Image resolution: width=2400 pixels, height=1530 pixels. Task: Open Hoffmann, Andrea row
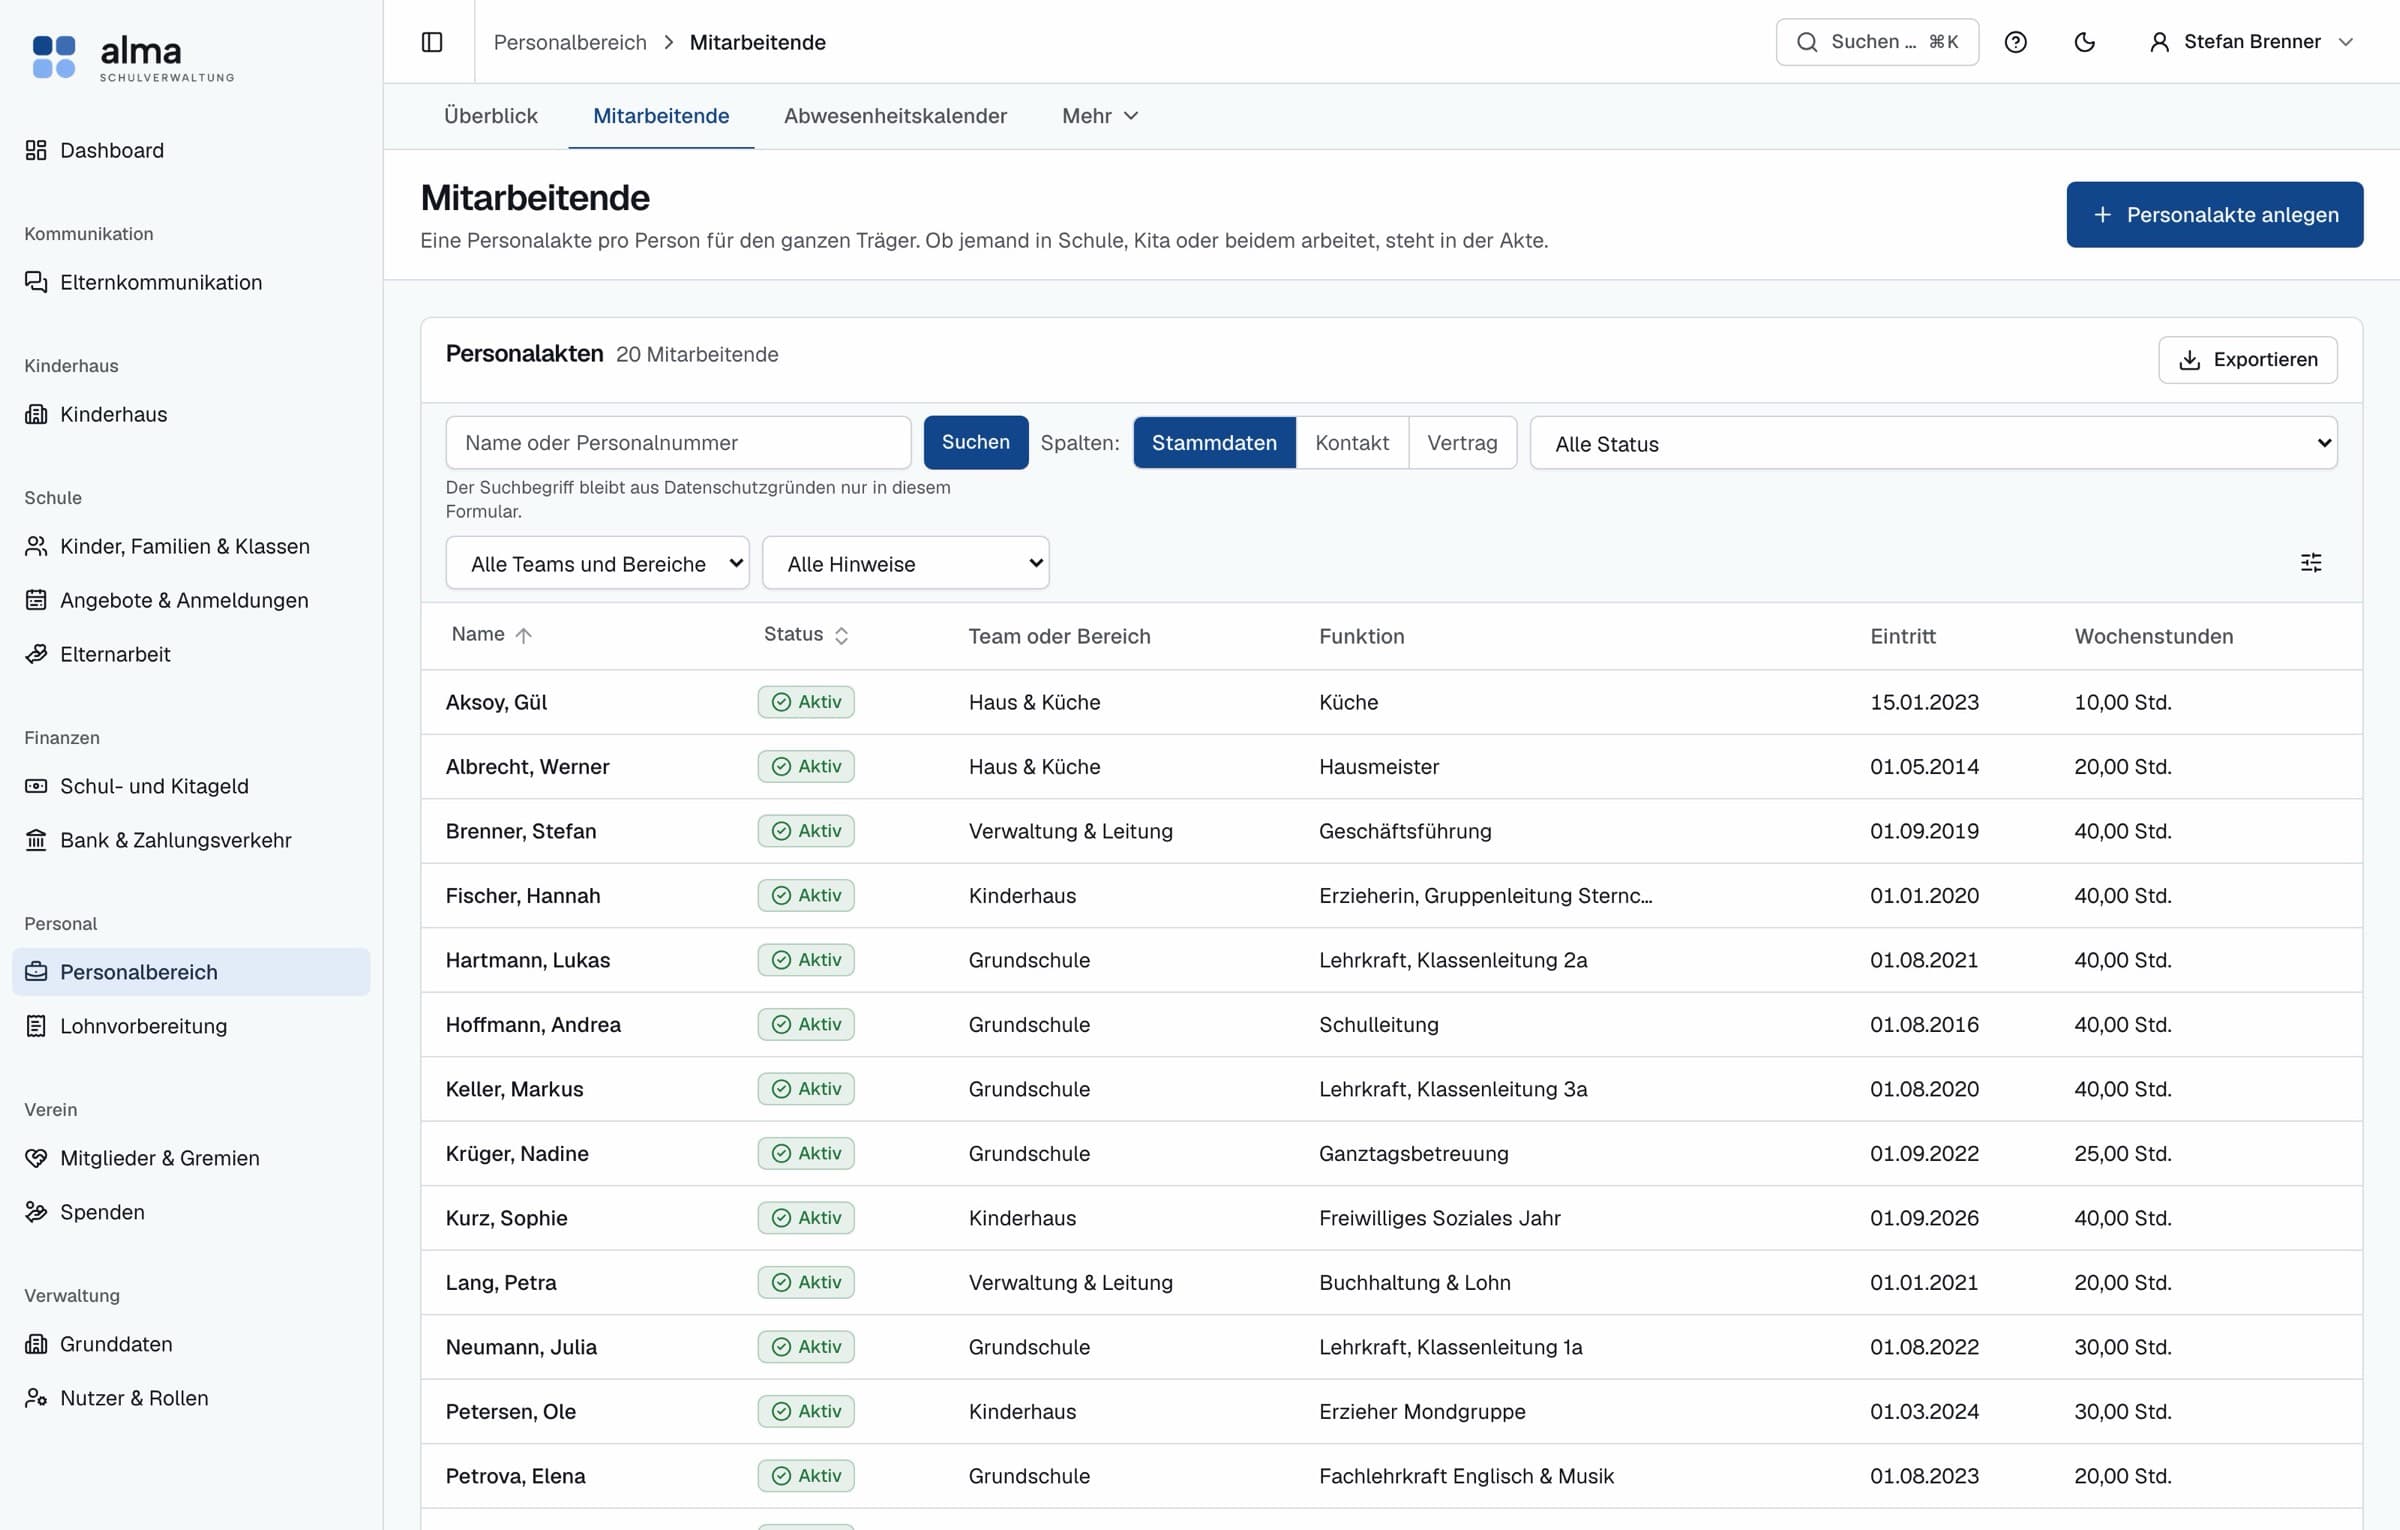click(1391, 1024)
